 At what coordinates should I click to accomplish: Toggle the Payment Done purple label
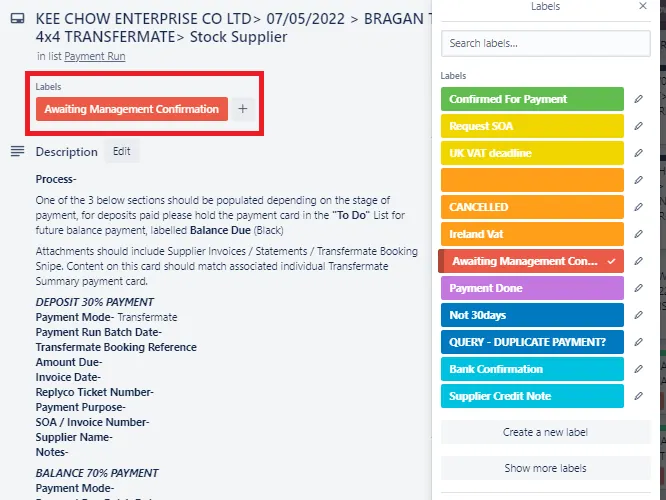[x=532, y=288]
